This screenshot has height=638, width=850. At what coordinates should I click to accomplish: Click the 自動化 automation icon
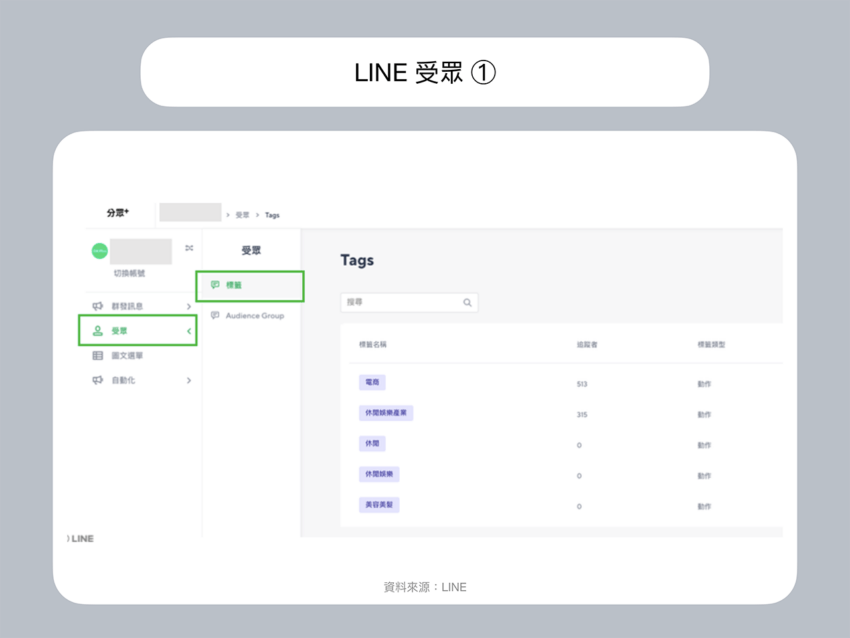[x=97, y=380]
